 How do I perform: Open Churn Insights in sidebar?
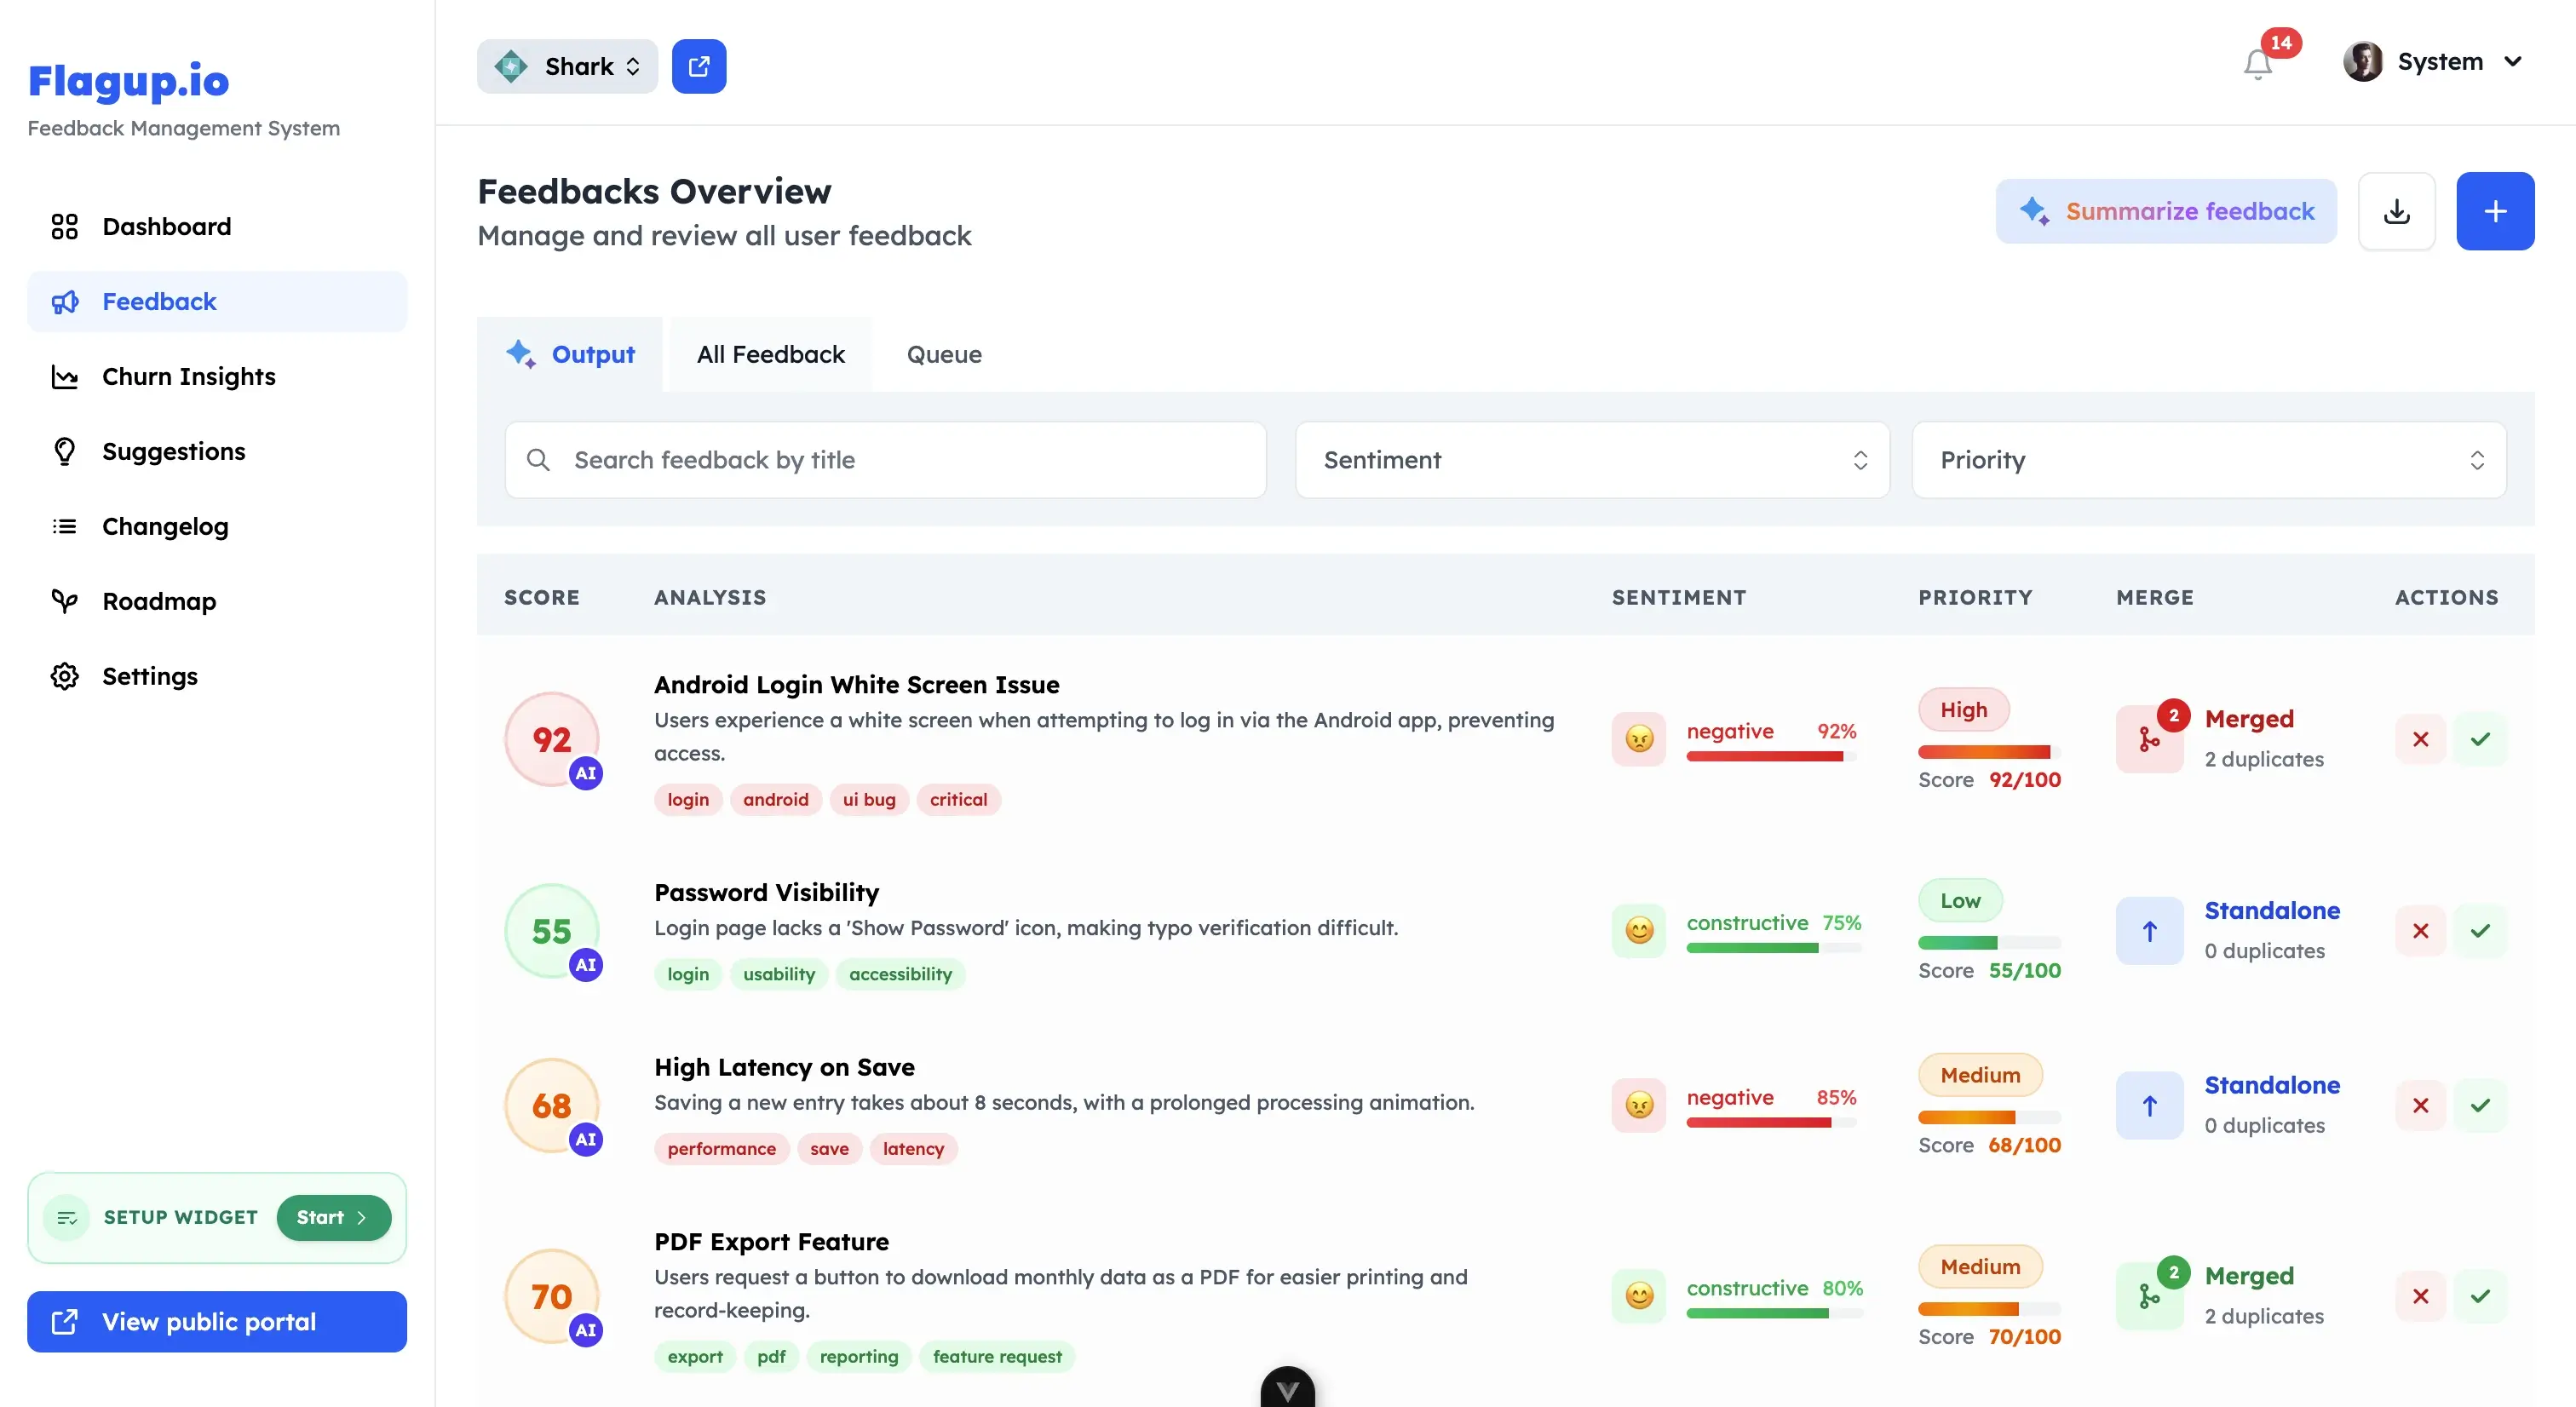(x=188, y=377)
